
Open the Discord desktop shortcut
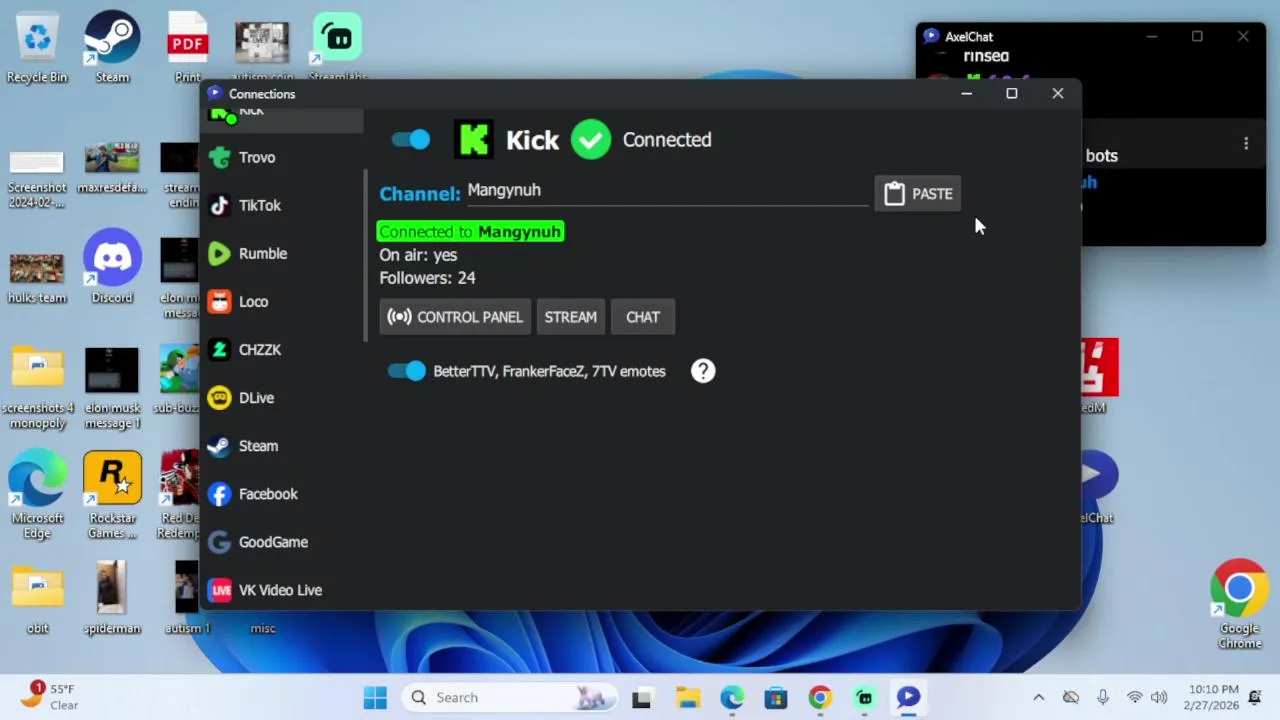(112, 266)
